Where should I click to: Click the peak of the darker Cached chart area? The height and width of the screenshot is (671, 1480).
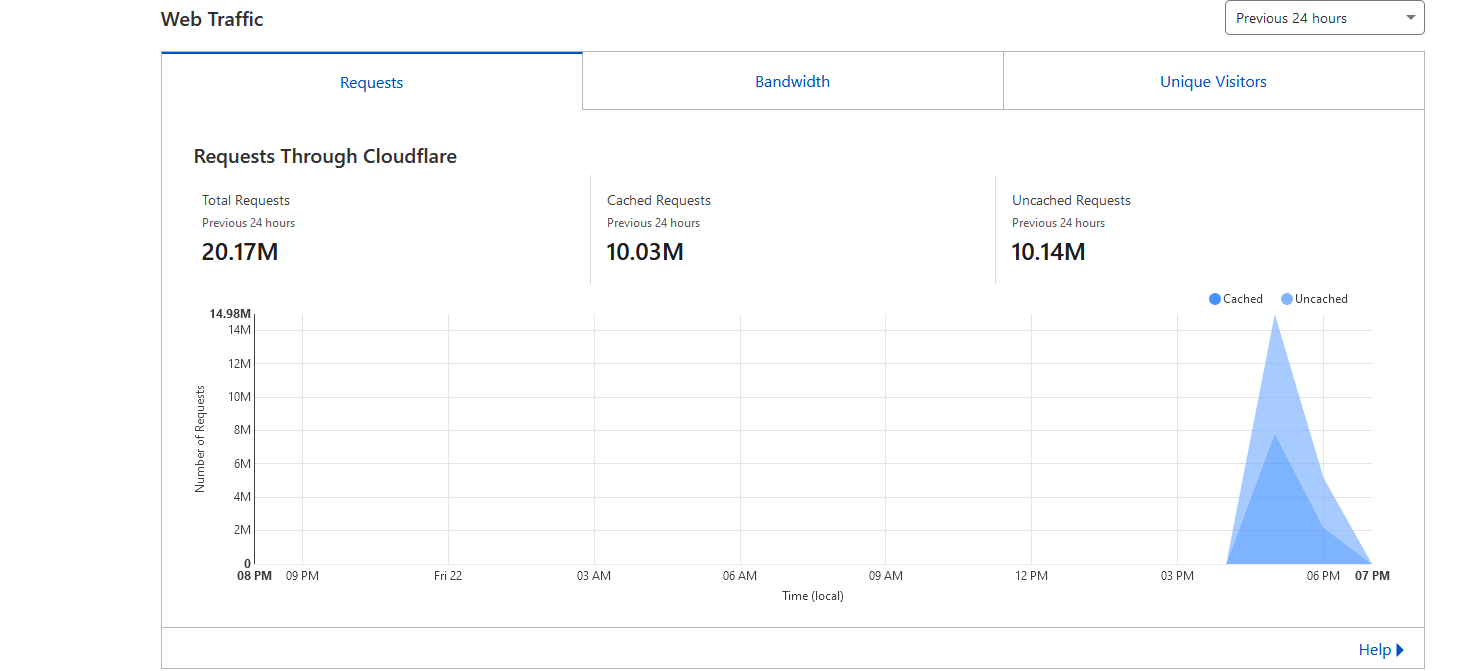pos(1275,440)
